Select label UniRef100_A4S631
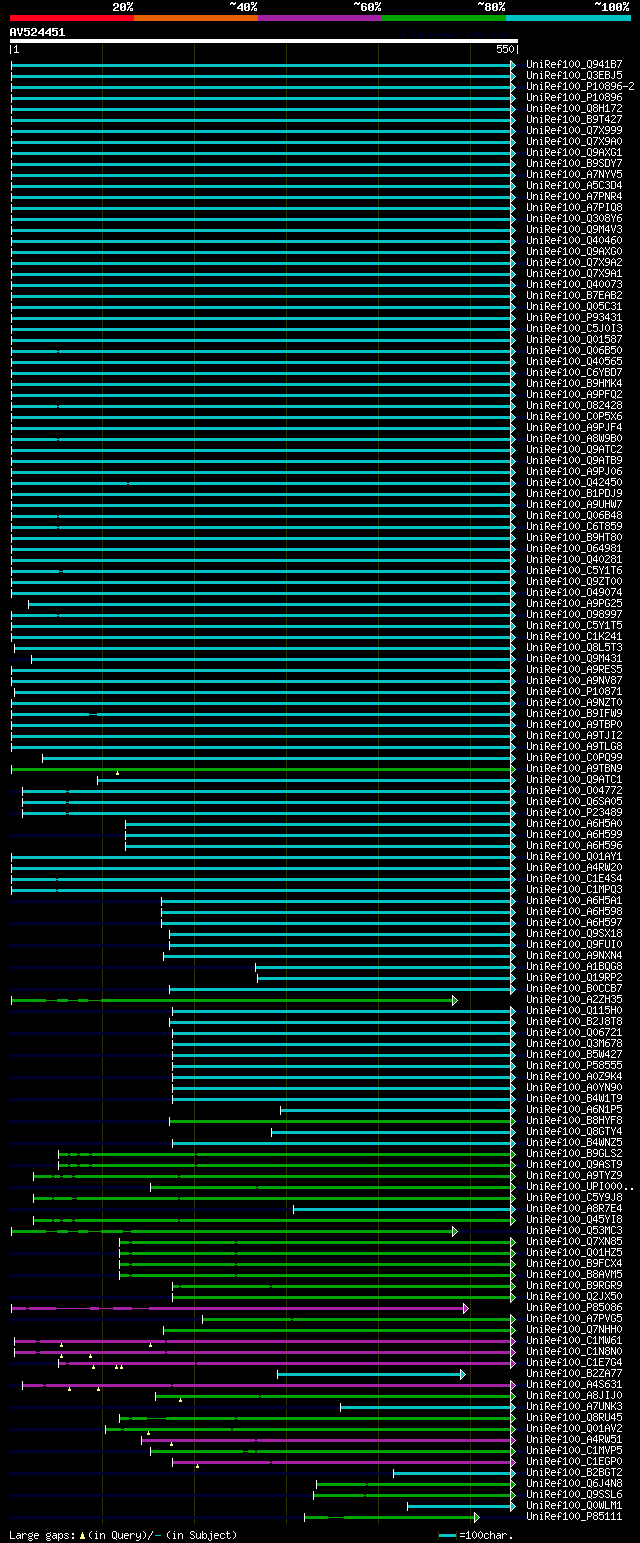640x1543 pixels. [574, 1384]
